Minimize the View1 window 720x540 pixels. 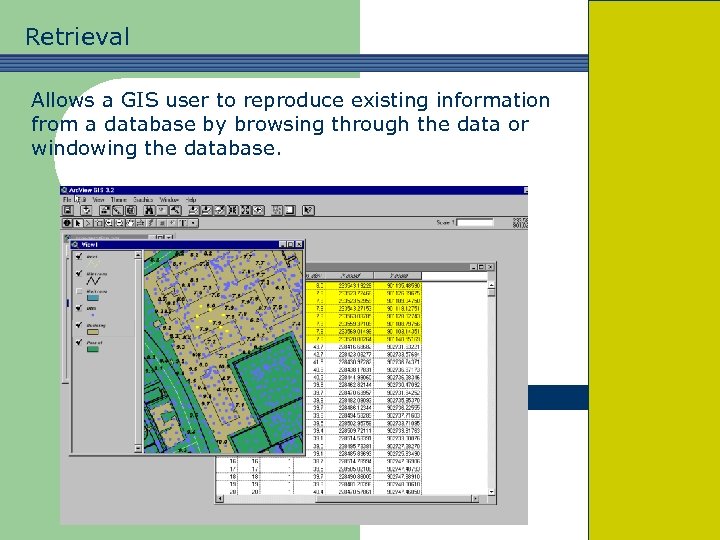coord(282,244)
